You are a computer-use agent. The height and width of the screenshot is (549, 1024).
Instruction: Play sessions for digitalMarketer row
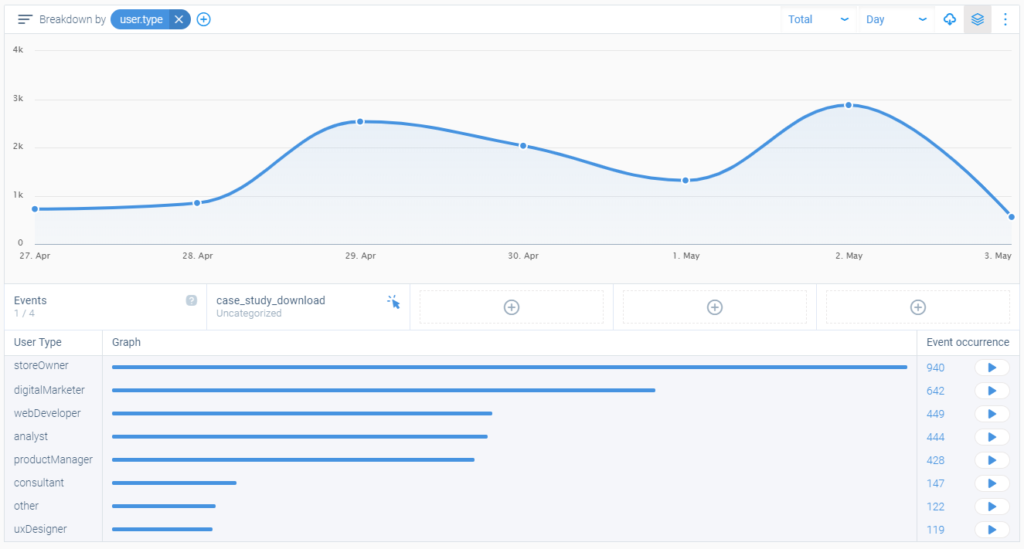(x=991, y=391)
